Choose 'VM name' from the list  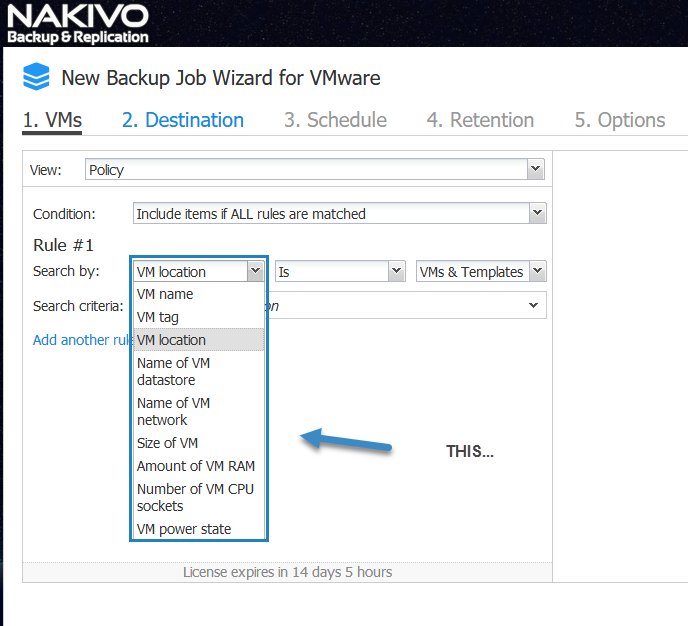point(199,294)
